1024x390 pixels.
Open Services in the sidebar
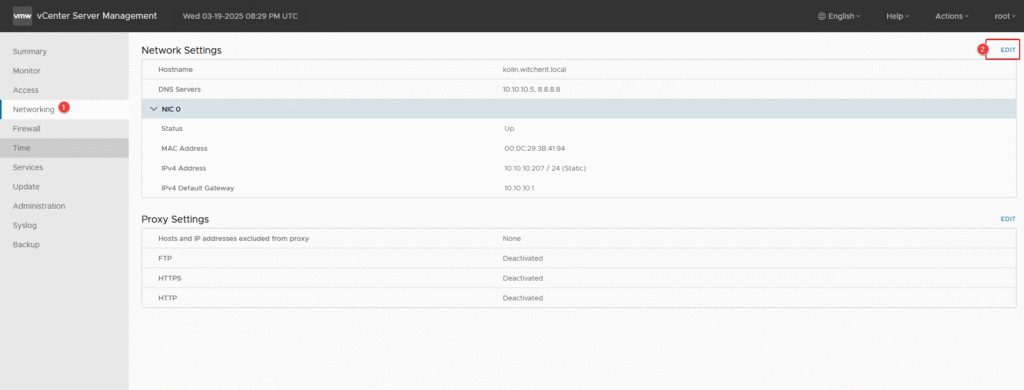pos(64,167)
